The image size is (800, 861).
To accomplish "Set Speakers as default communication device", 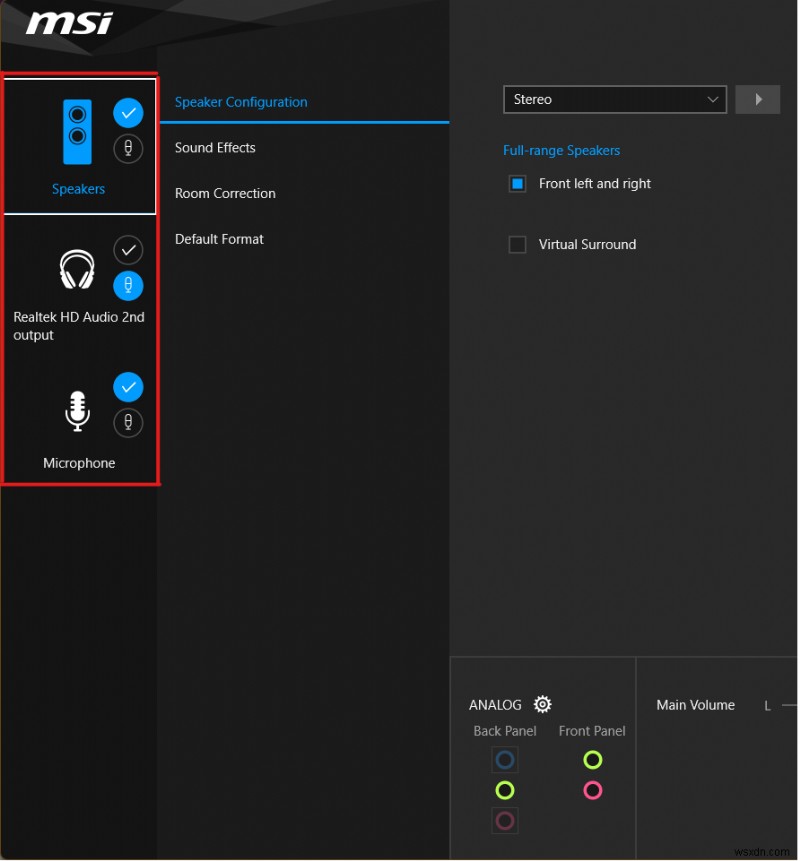I will point(128,148).
